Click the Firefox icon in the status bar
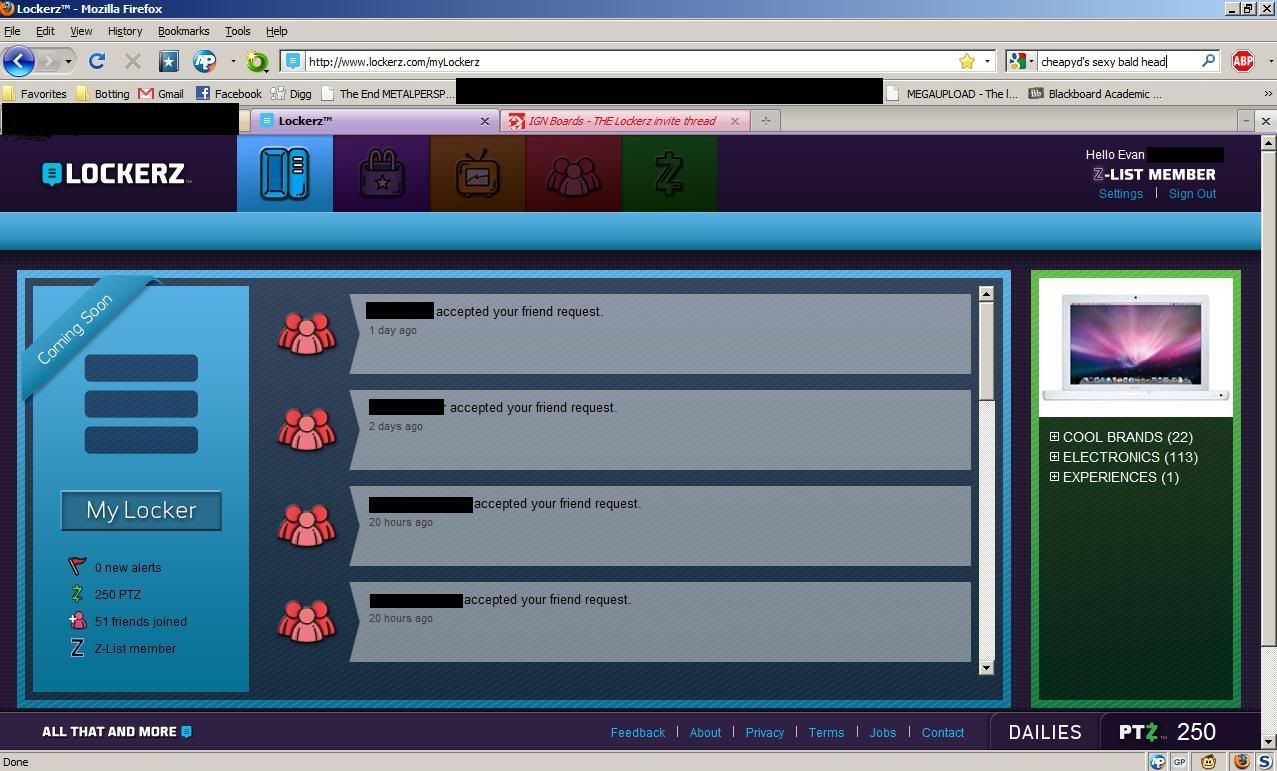This screenshot has width=1277, height=771. (1242, 762)
